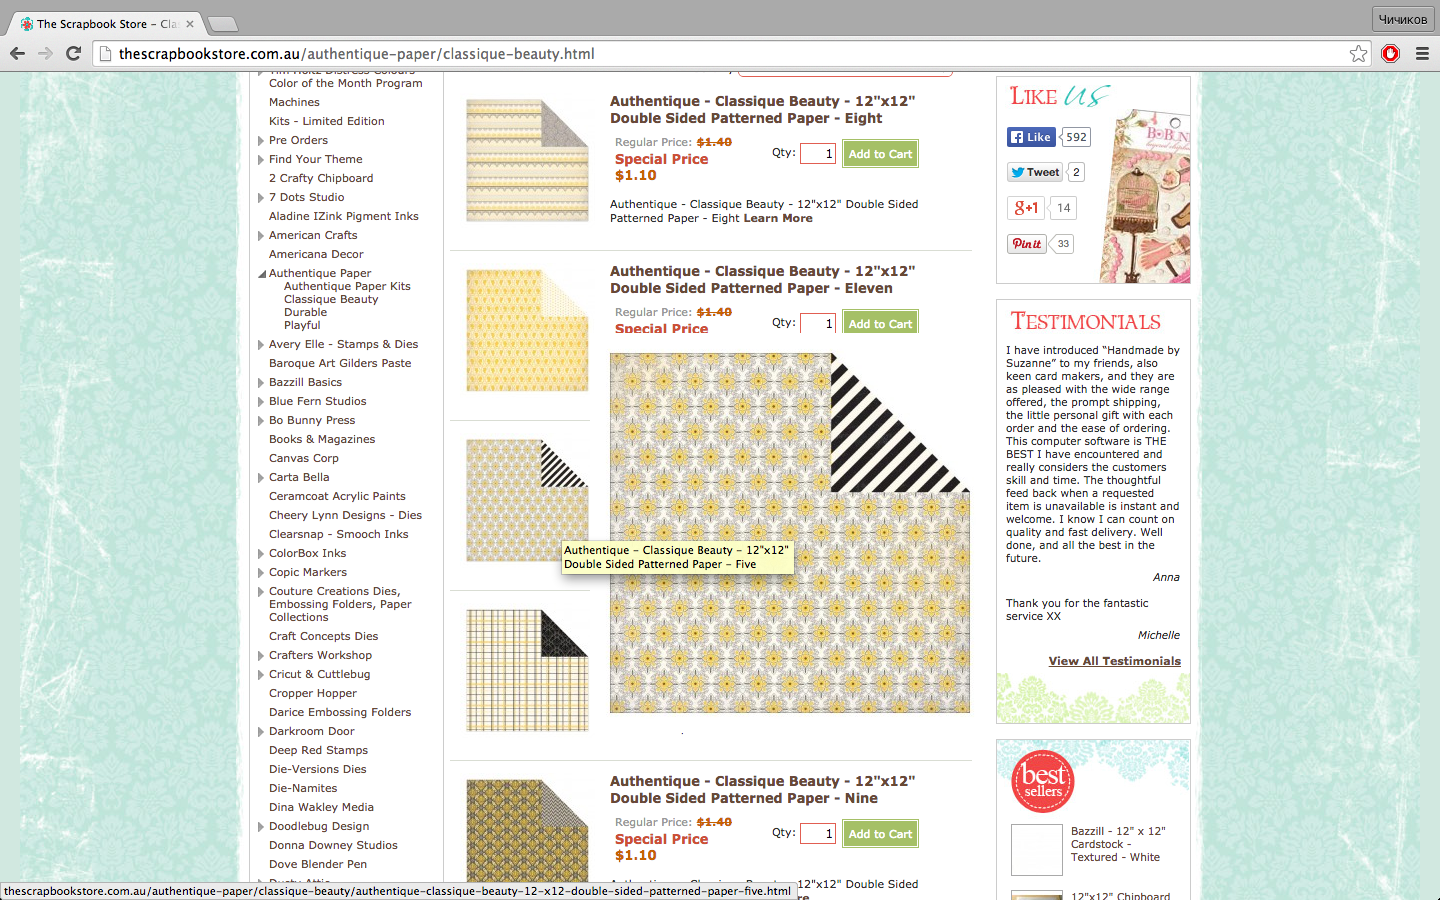Open Ceramcoat Acrylic Paints category
1440x900 pixels.
(337, 496)
